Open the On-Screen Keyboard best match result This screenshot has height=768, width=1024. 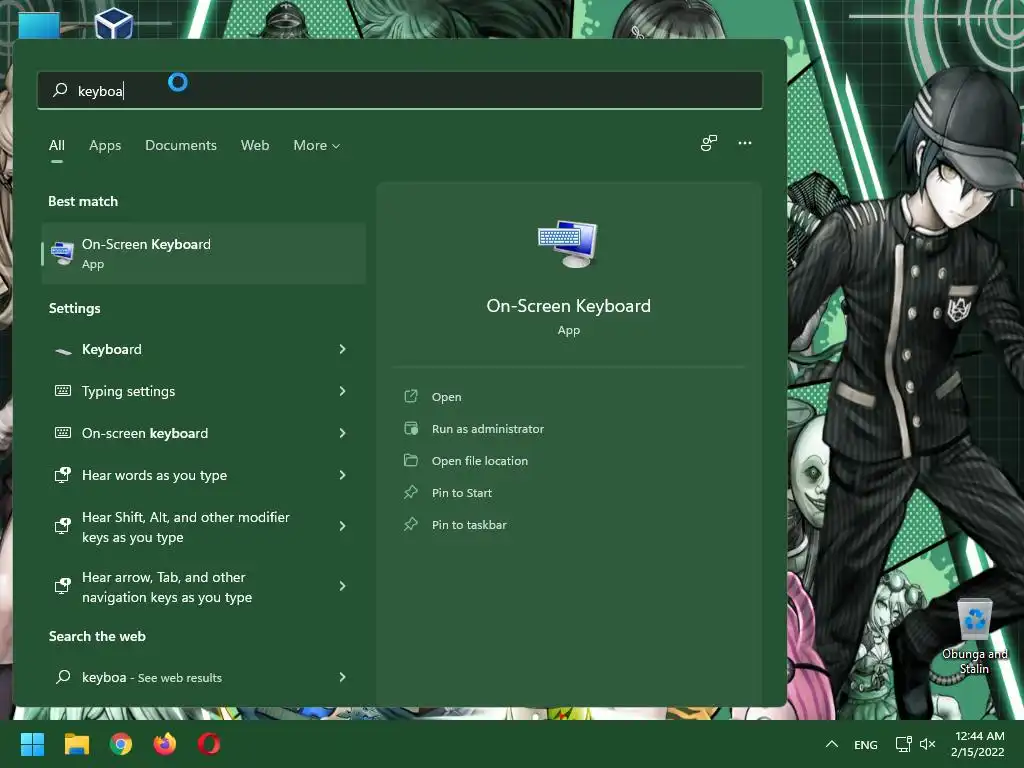coord(203,253)
